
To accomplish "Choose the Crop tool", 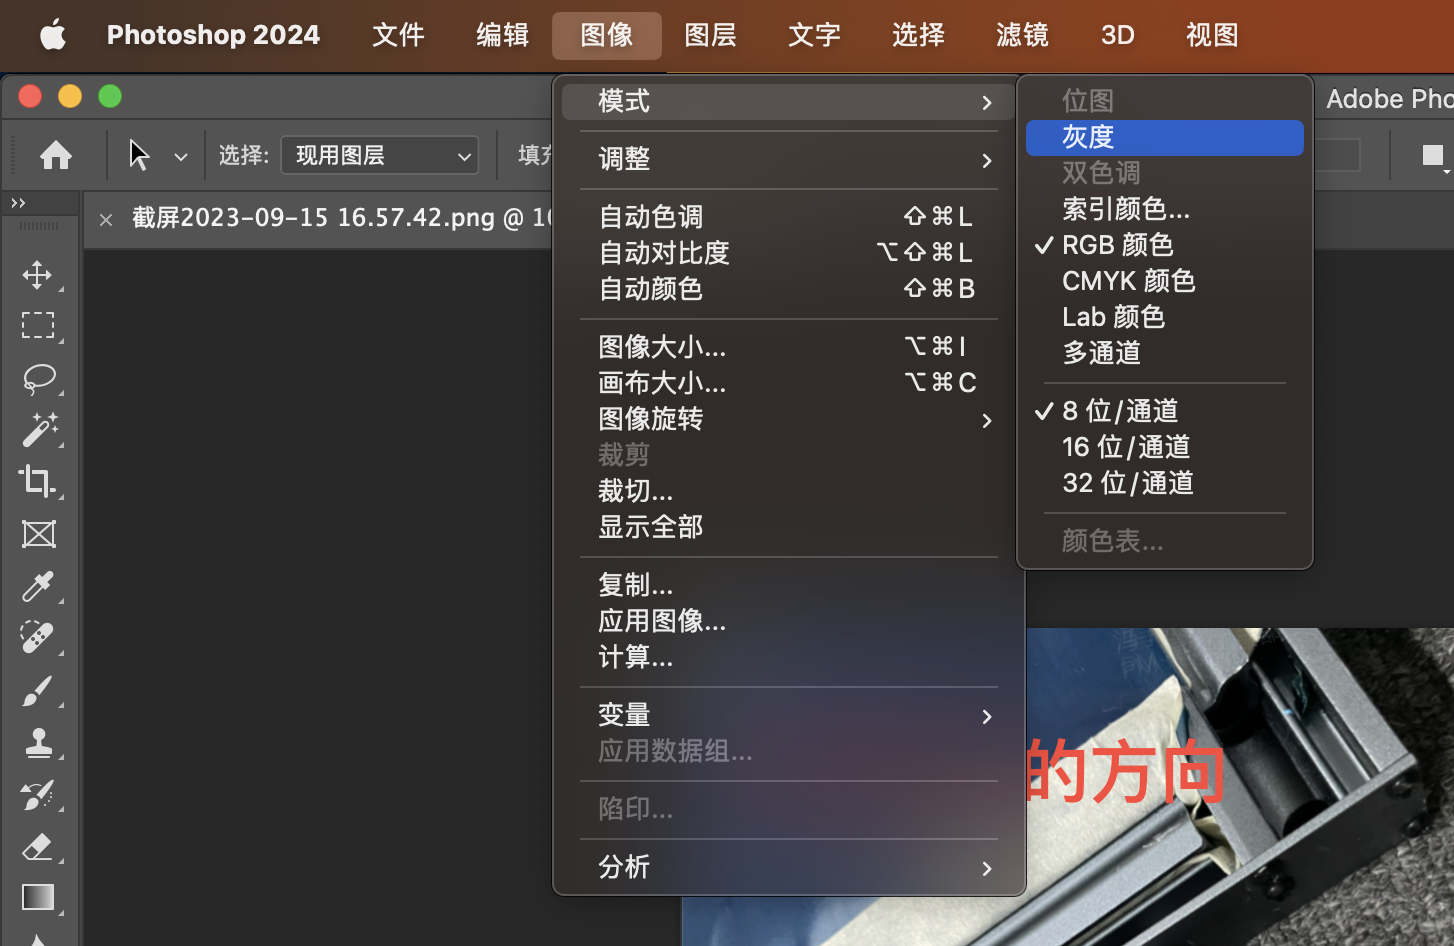I will click(38, 482).
